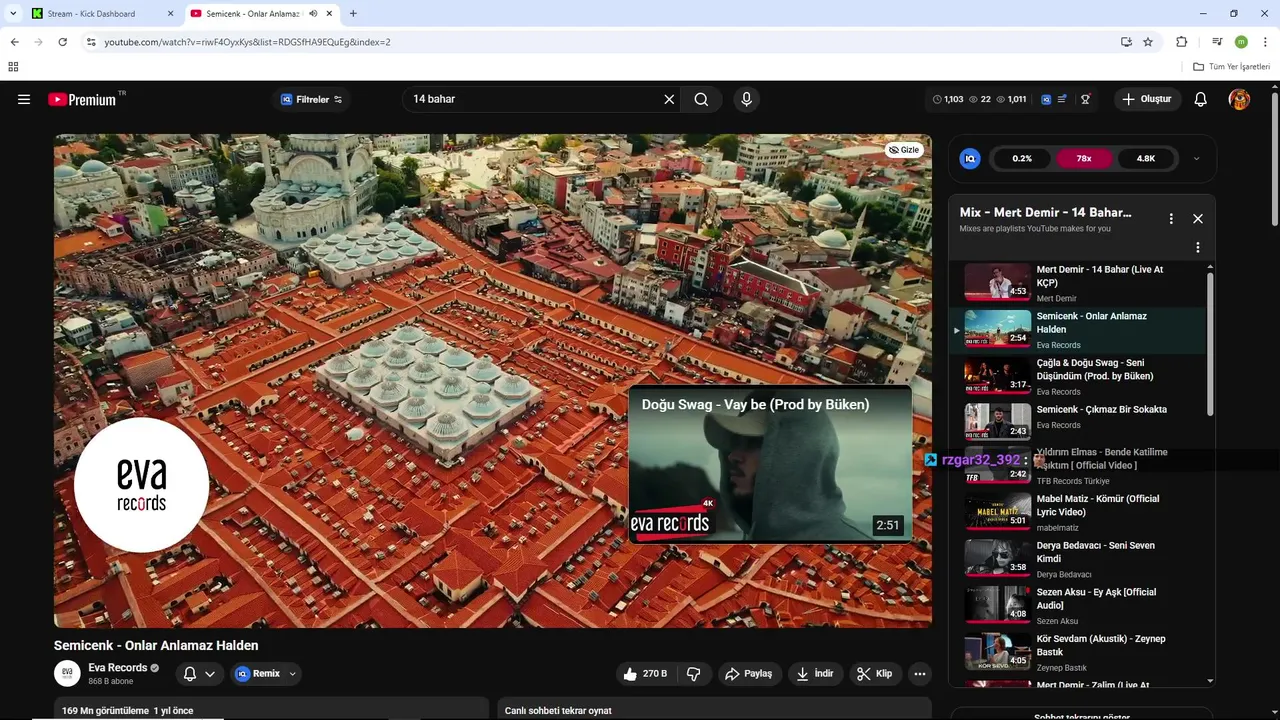Screen dimensions: 1280x720
Task: Click the browser address bar URL
Action: click(247, 42)
